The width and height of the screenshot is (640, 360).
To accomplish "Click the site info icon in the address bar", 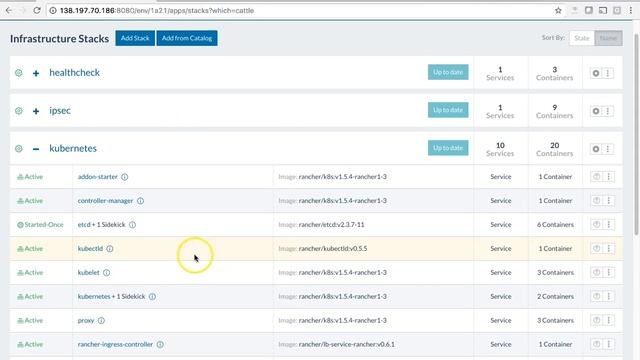I will [53, 11].
